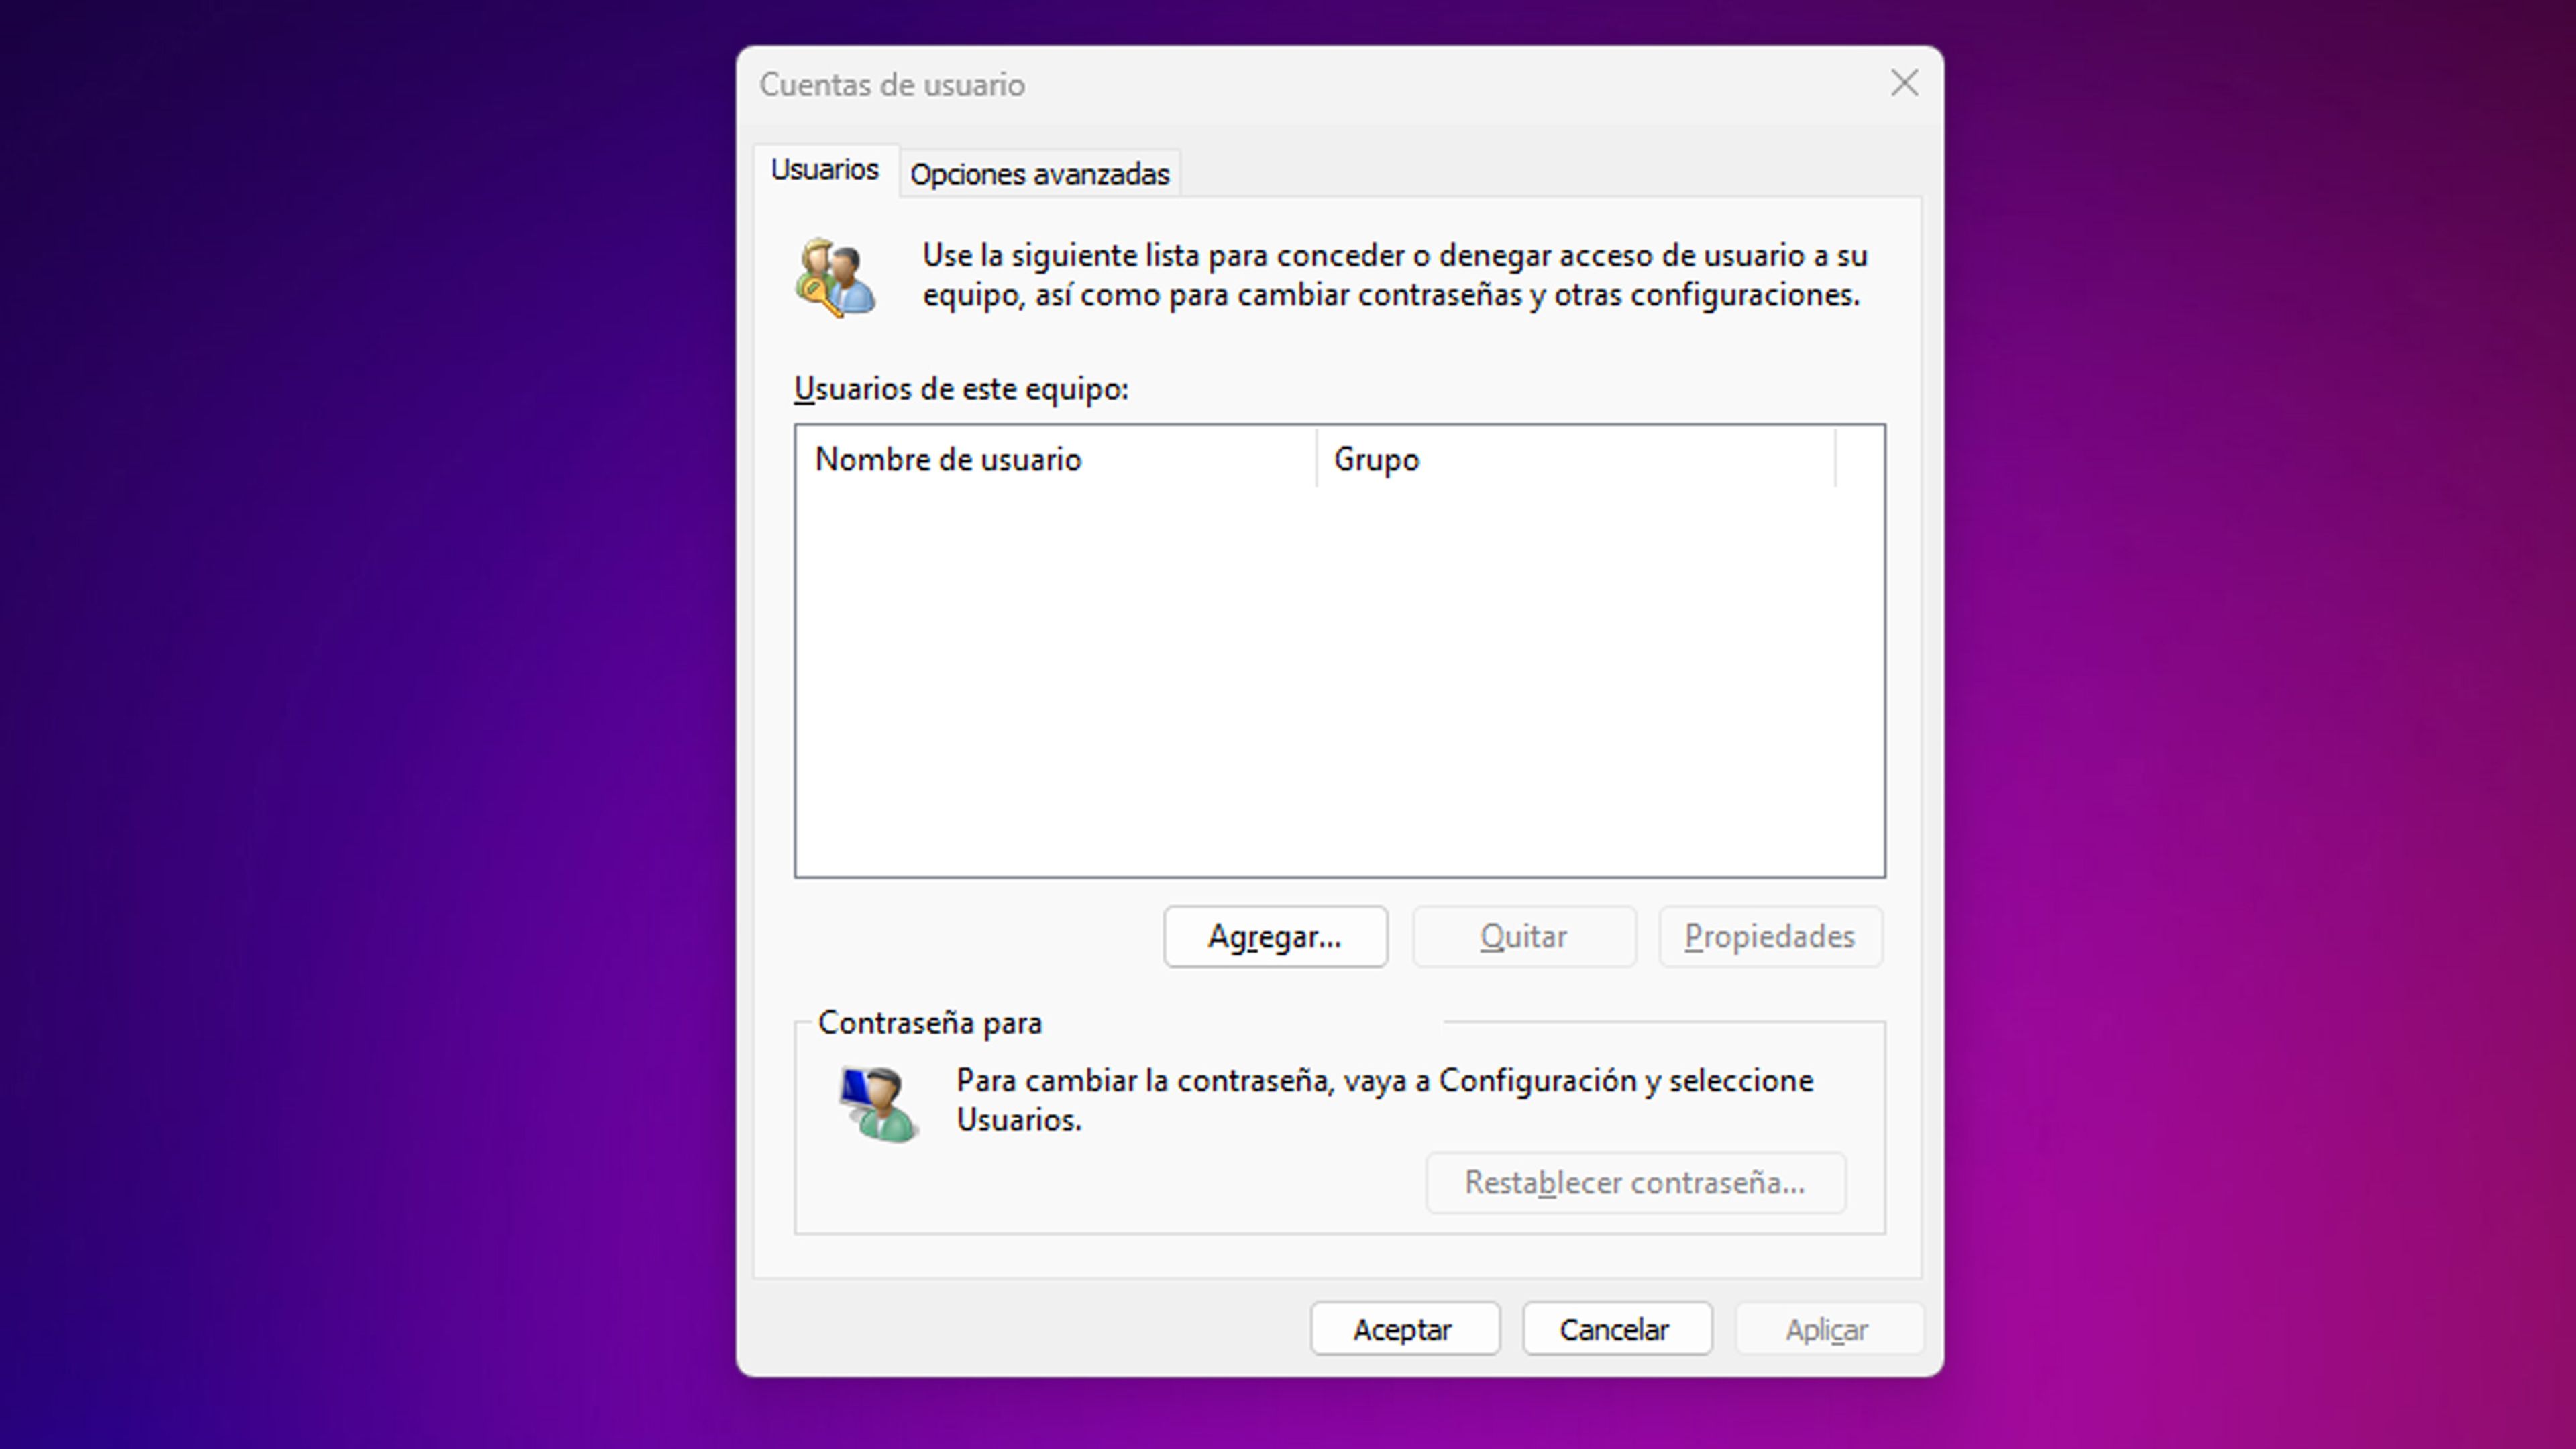Click the Contraseña para group label
The width and height of the screenshot is (2576, 1449).
[x=930, y=1023]
